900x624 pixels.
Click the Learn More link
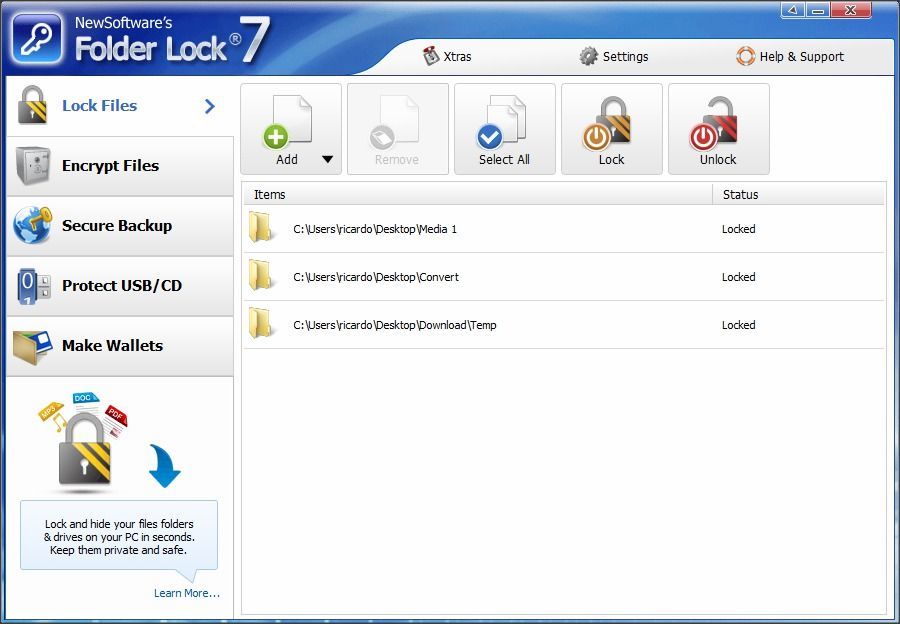click(x=186, y=593)
